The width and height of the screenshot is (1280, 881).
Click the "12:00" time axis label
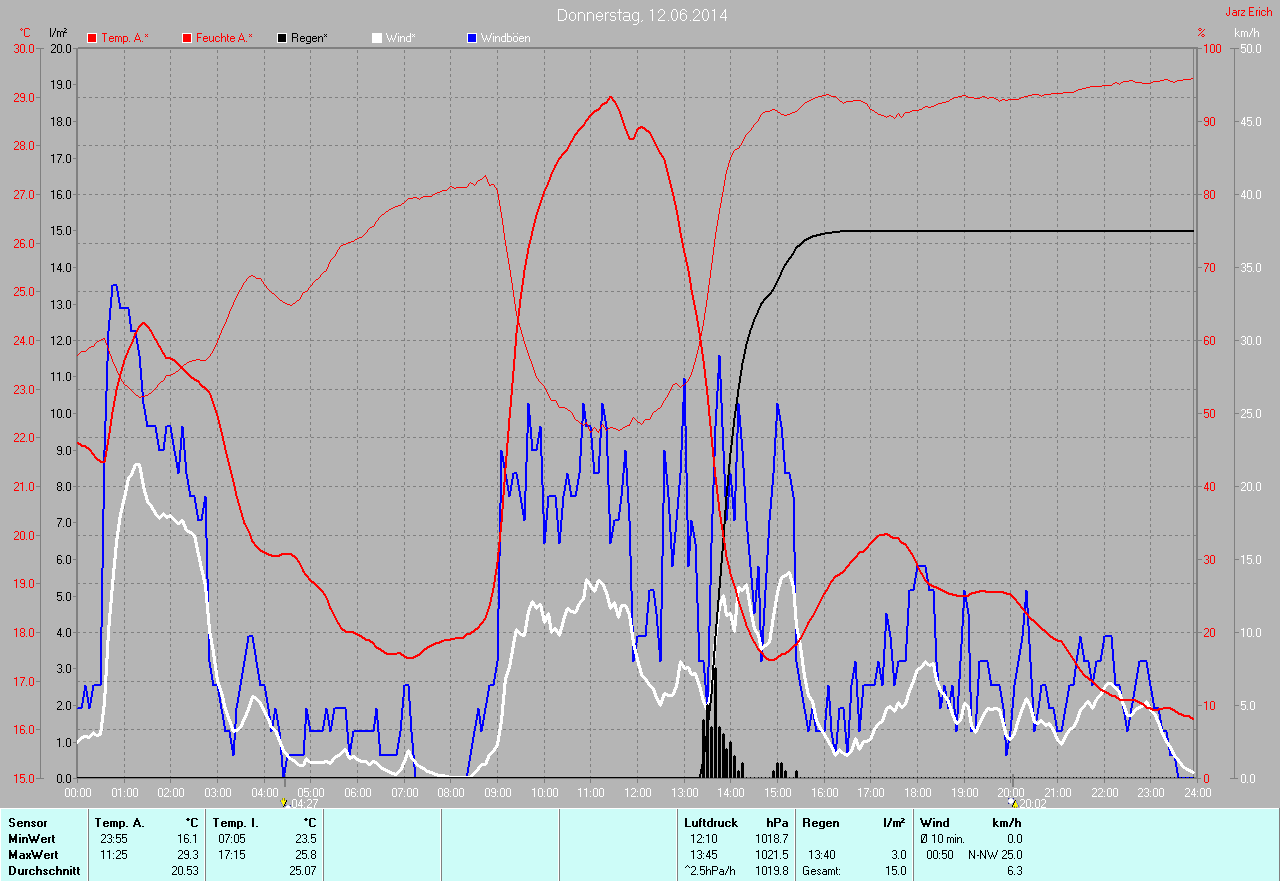point(637,792)
